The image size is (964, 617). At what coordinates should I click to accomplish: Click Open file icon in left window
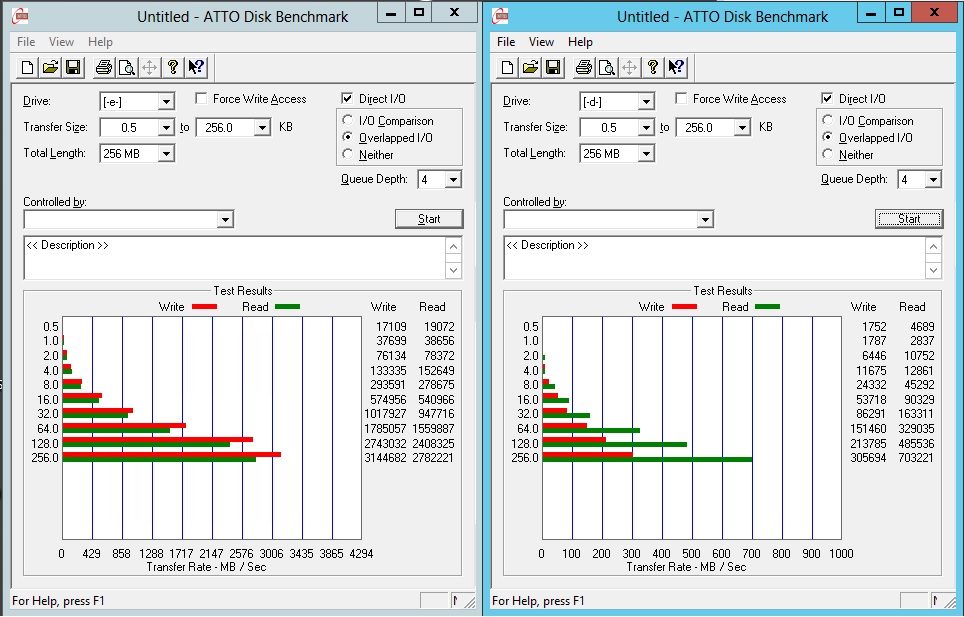pos(50,67)
